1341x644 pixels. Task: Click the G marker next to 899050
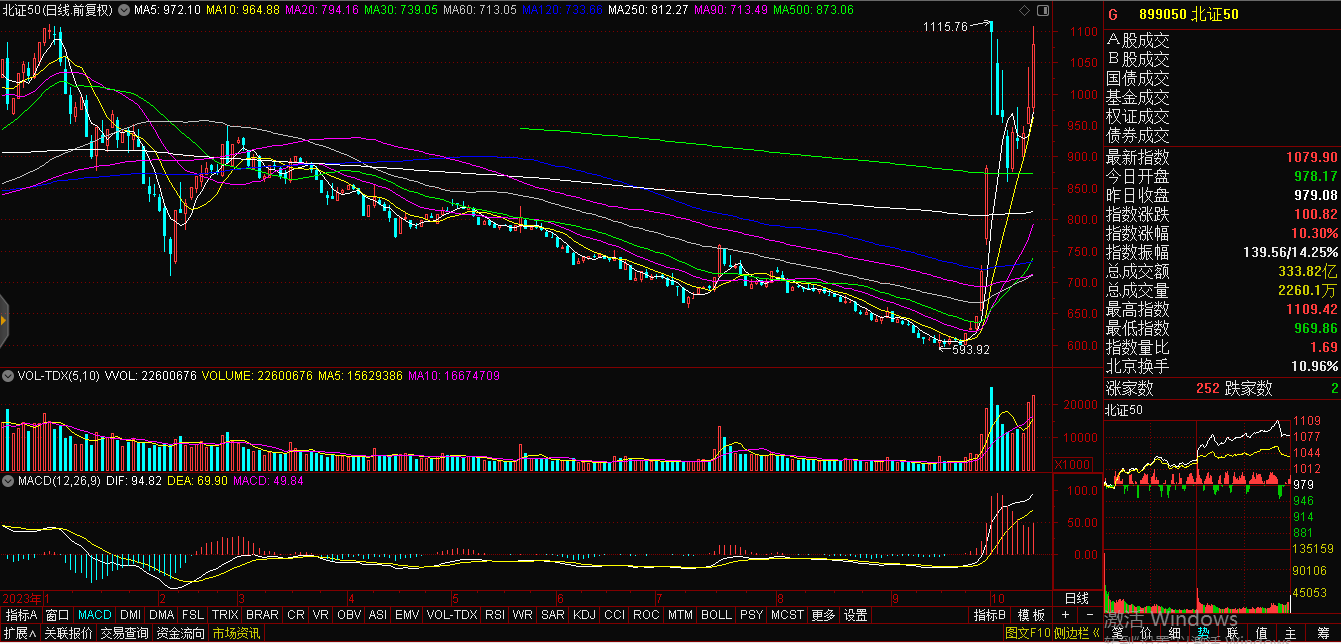coord(1112,16)
